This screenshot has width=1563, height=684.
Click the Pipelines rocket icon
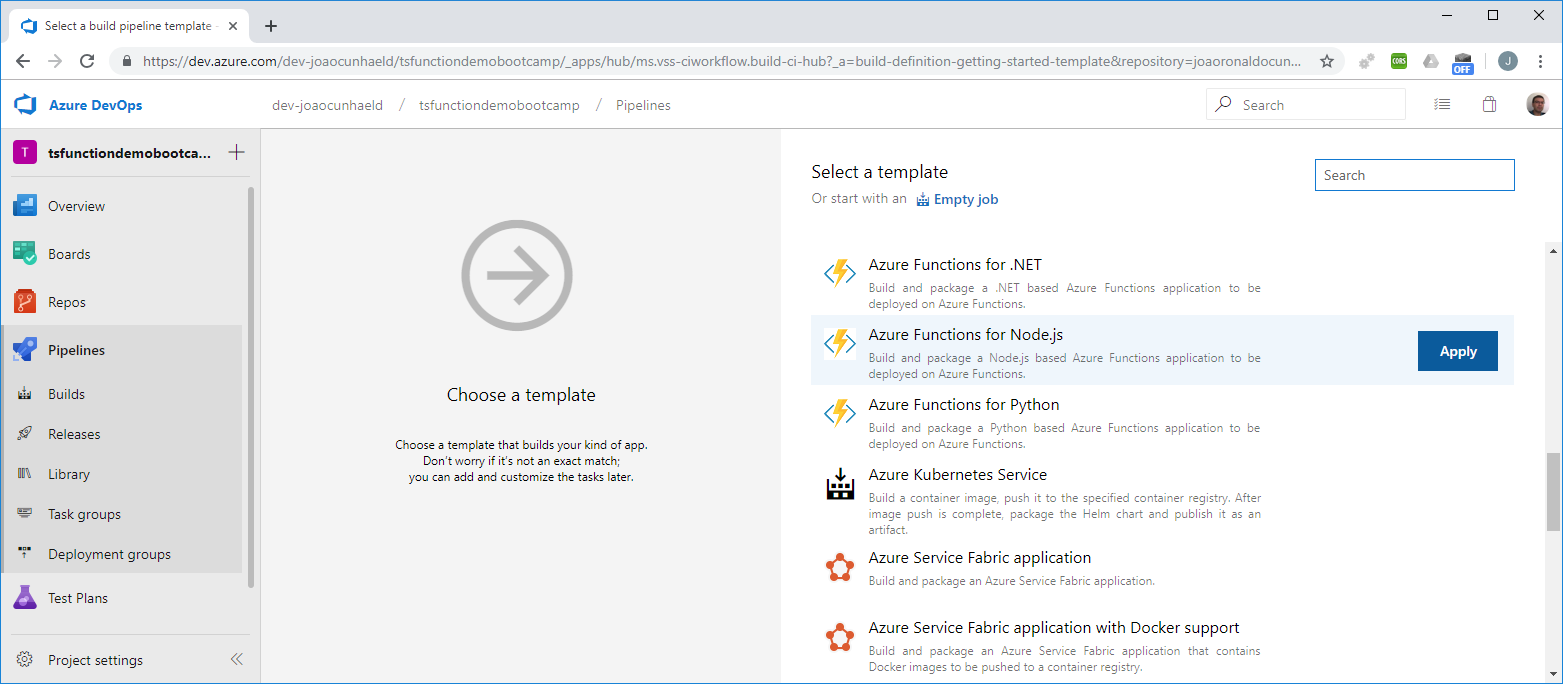click(25, 350)
